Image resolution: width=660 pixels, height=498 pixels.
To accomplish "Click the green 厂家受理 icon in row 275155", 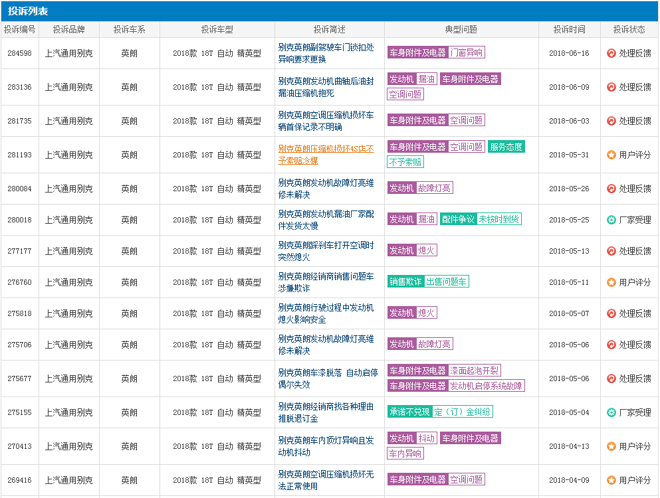I will [x=611, y=413].
